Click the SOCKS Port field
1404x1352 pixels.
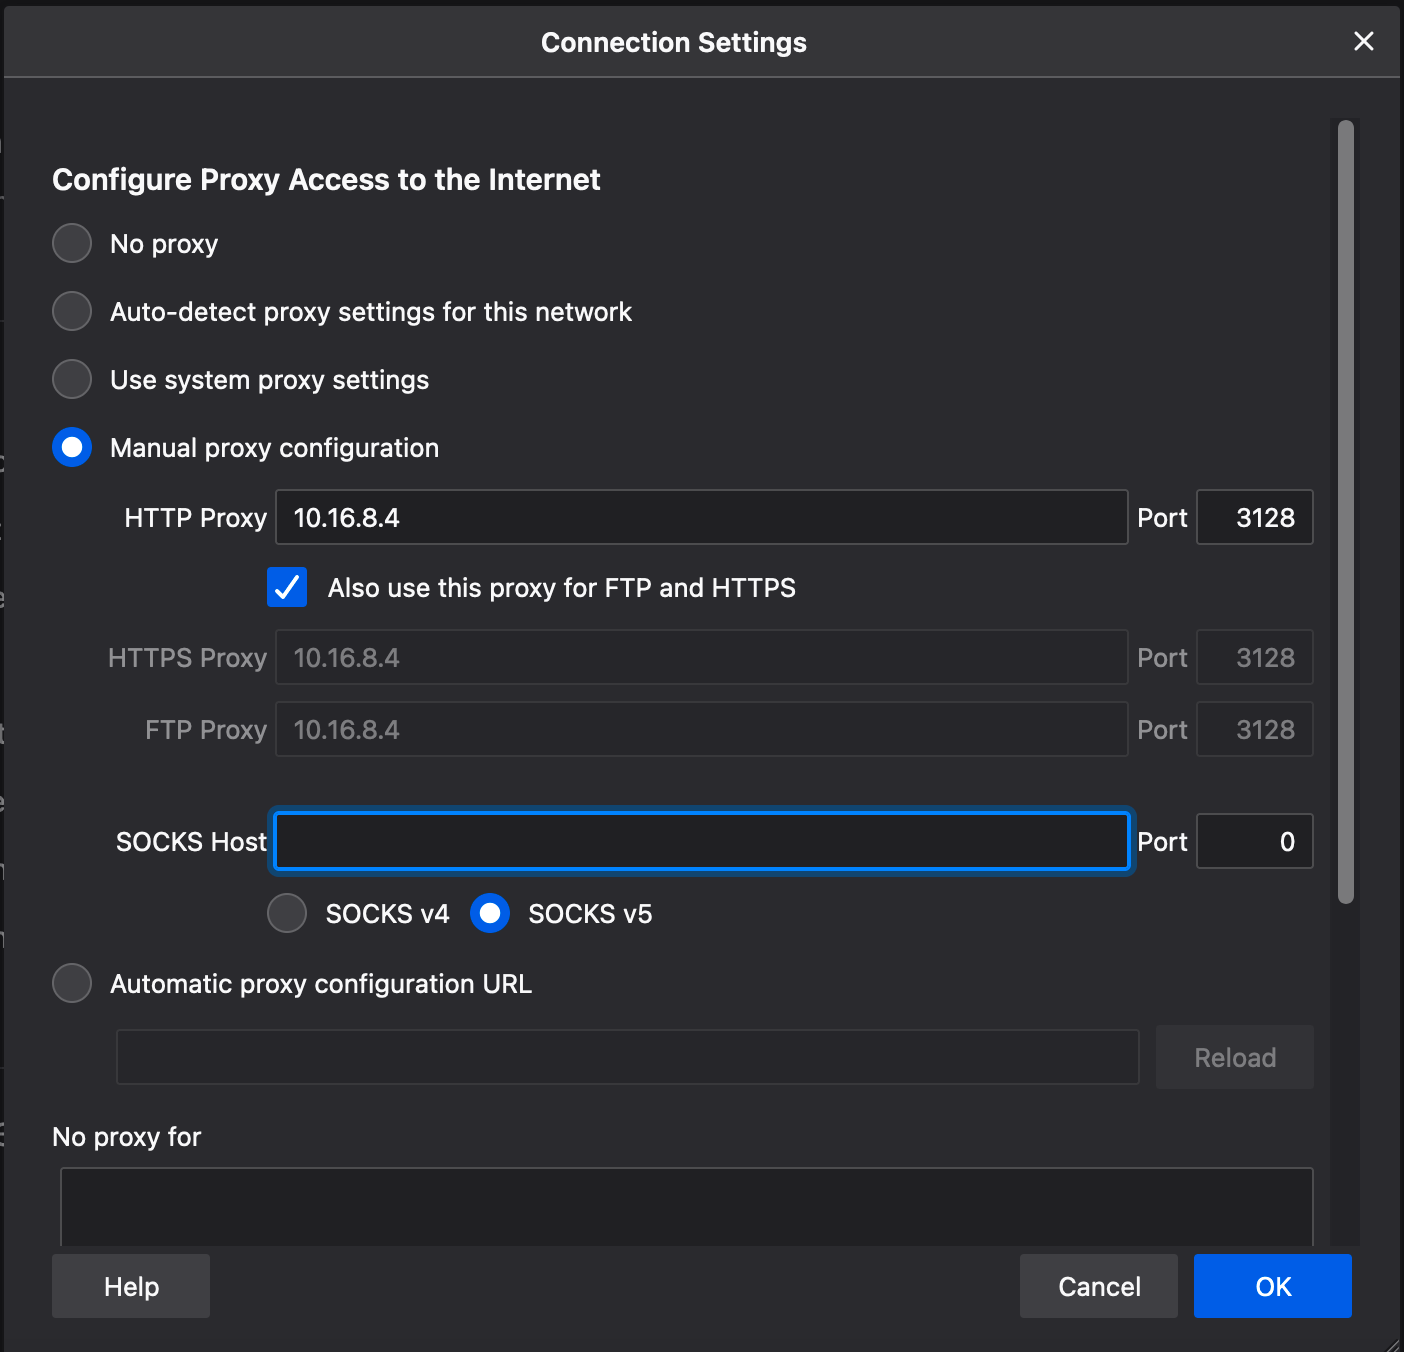pos(1254,841)
